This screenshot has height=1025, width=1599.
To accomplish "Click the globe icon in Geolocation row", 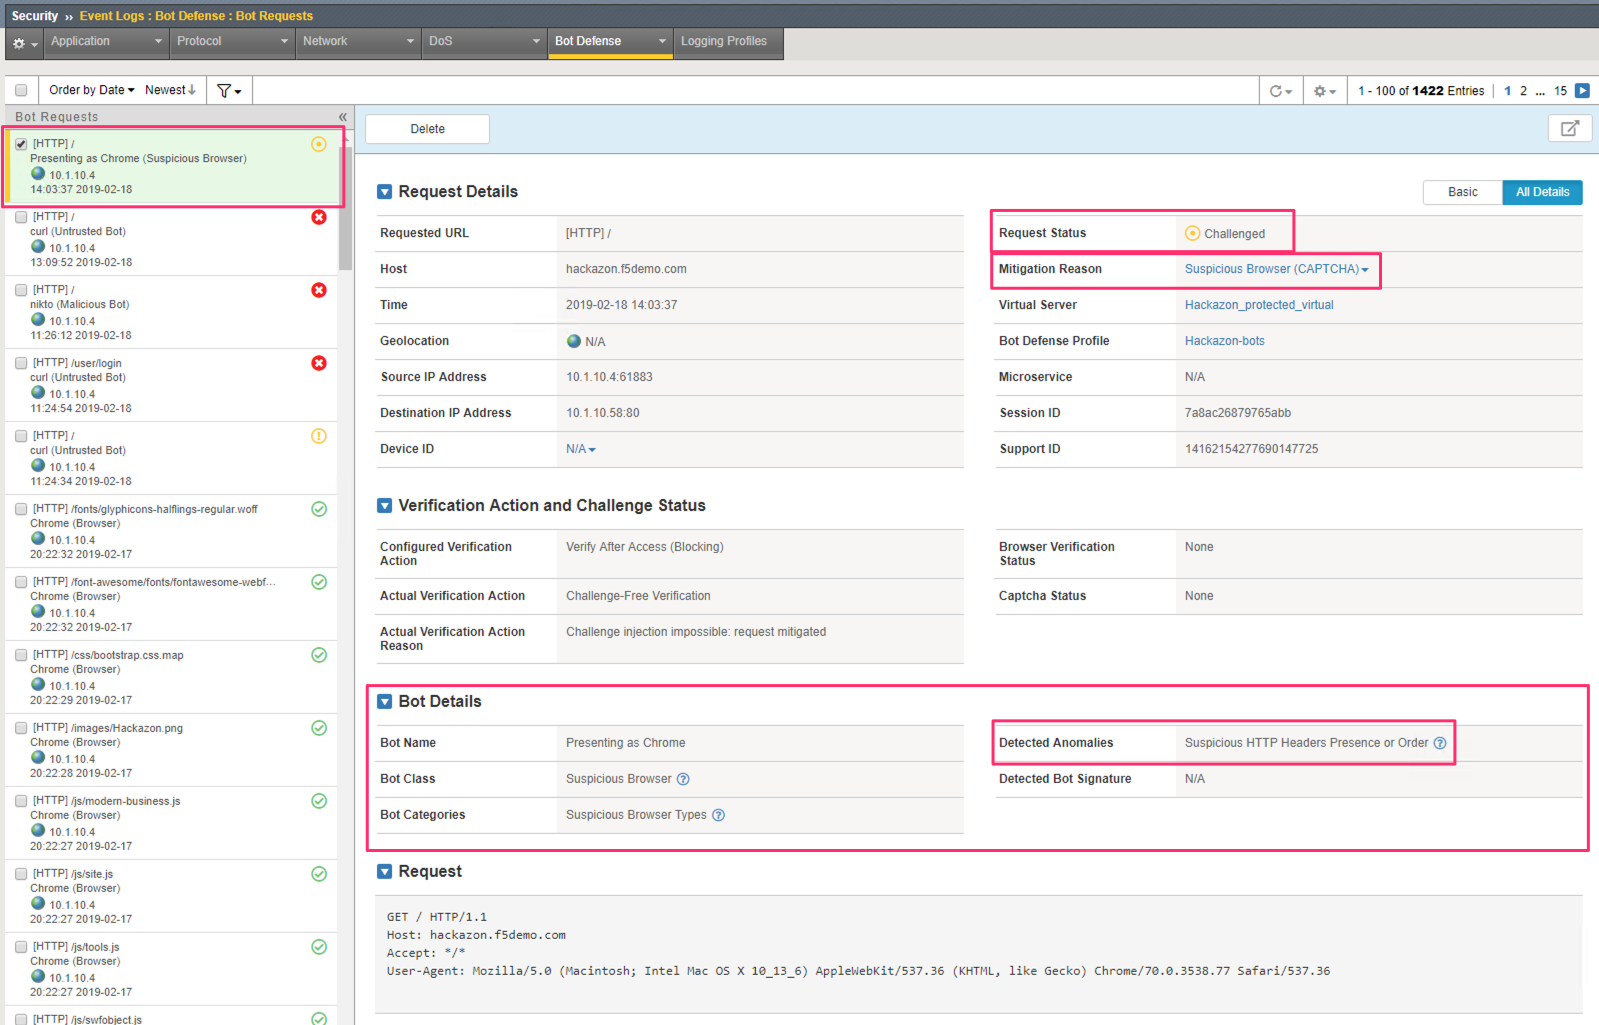I will [x=574, y=341].
